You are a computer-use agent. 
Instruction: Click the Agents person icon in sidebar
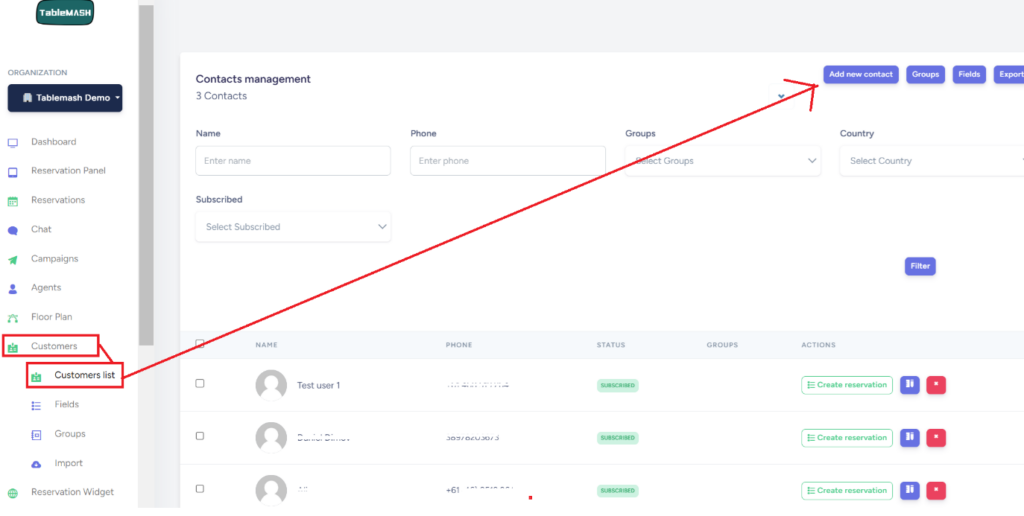click(13, 288)
